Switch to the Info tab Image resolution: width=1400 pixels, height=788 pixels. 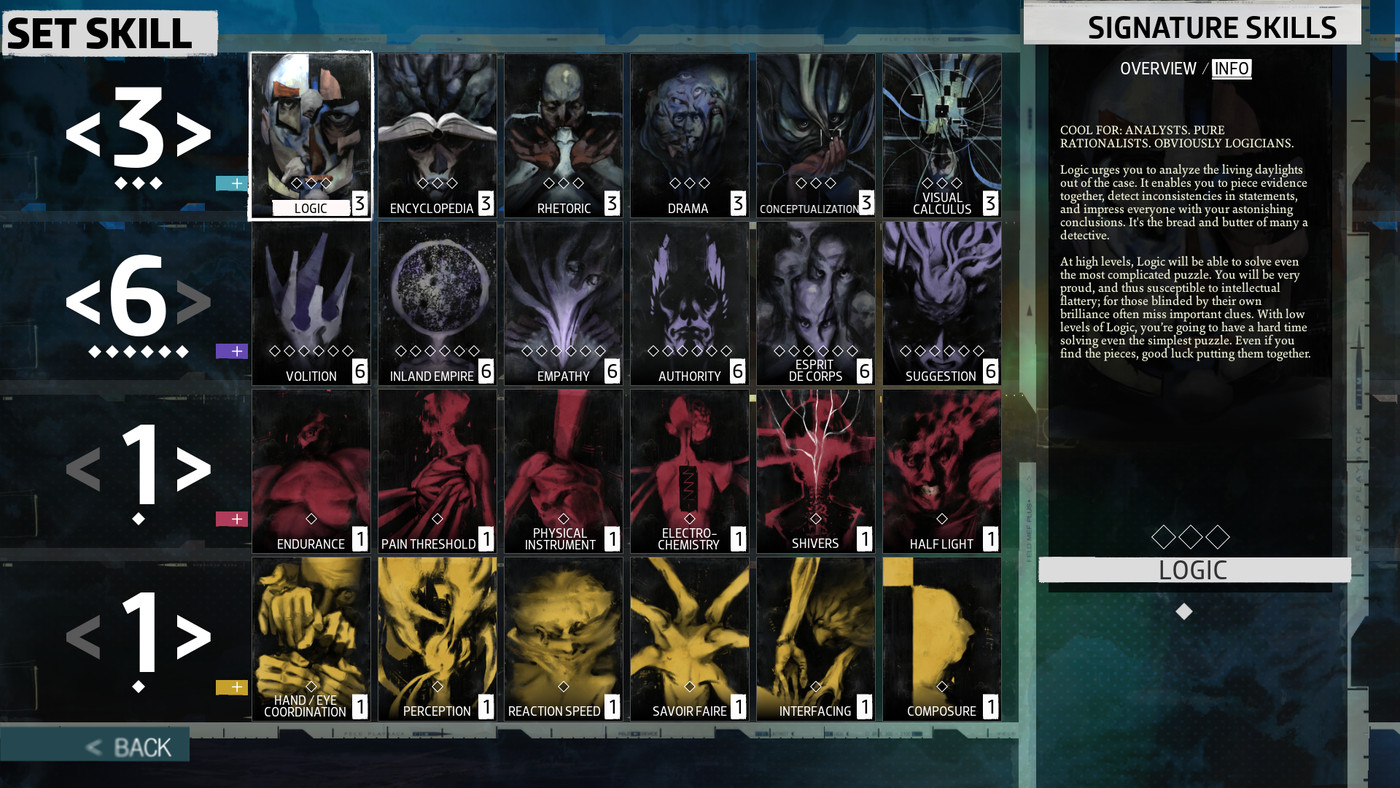(x=1232, y=68)
